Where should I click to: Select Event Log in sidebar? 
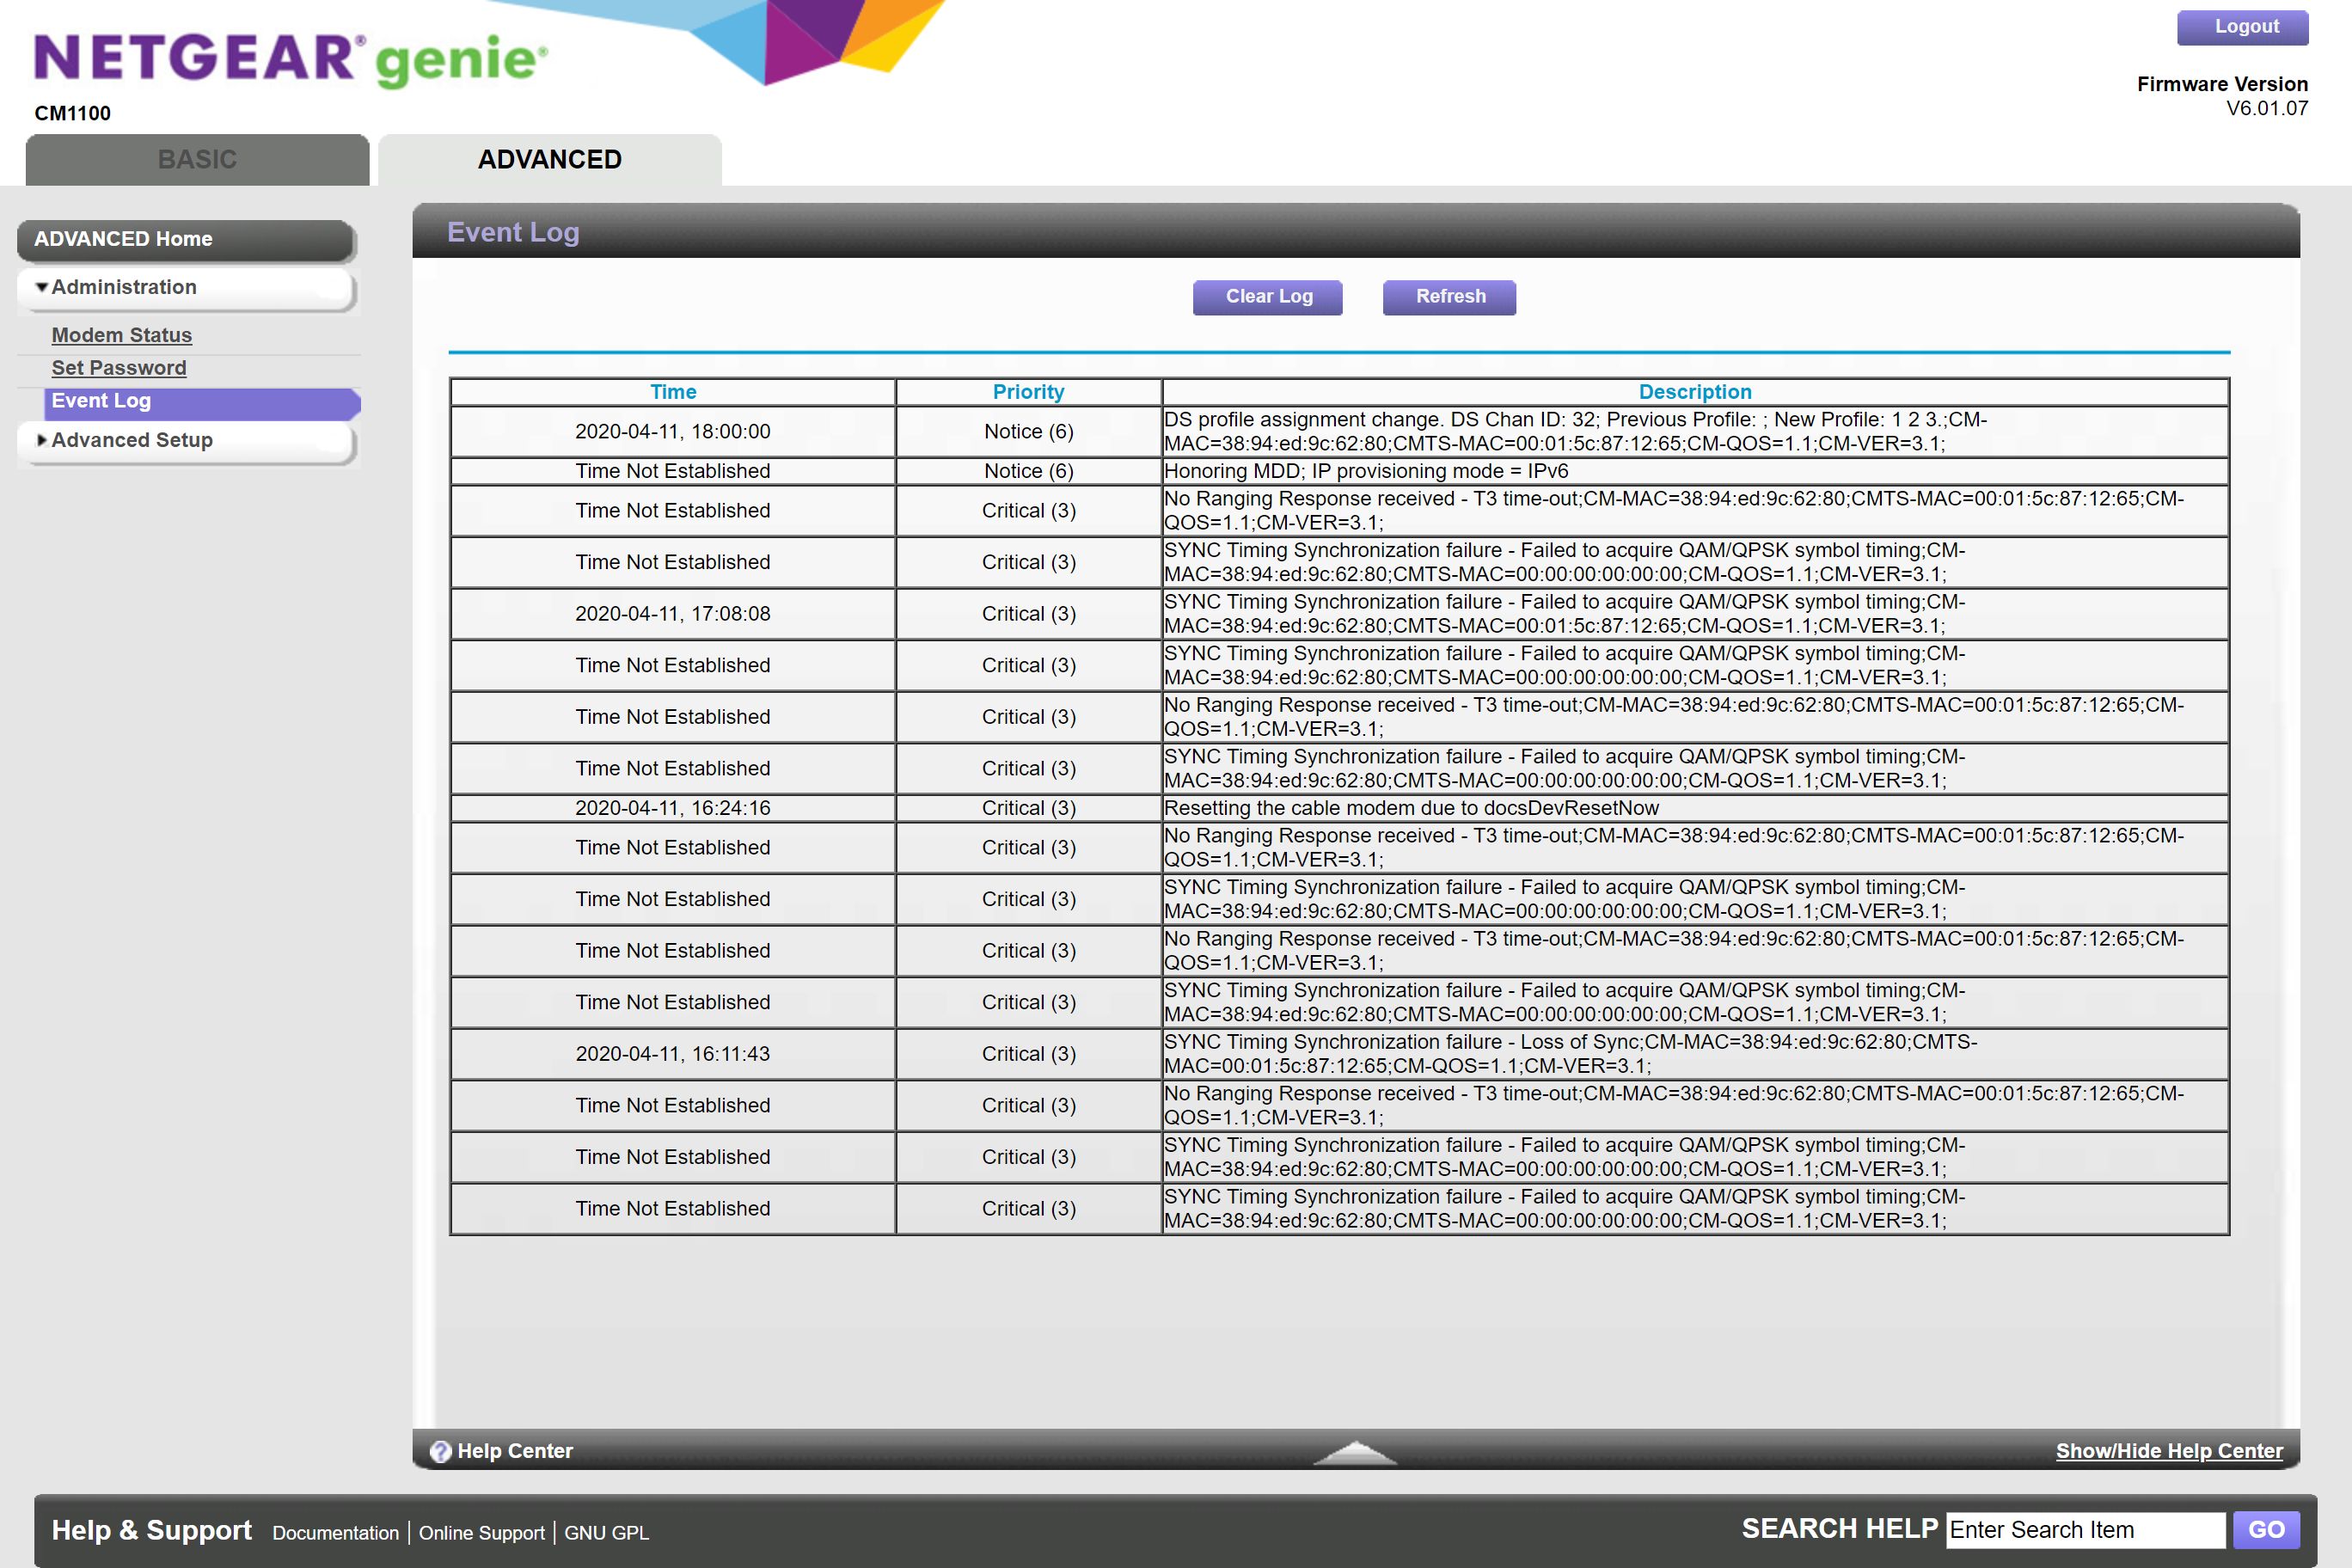click(x=202, y=402)
